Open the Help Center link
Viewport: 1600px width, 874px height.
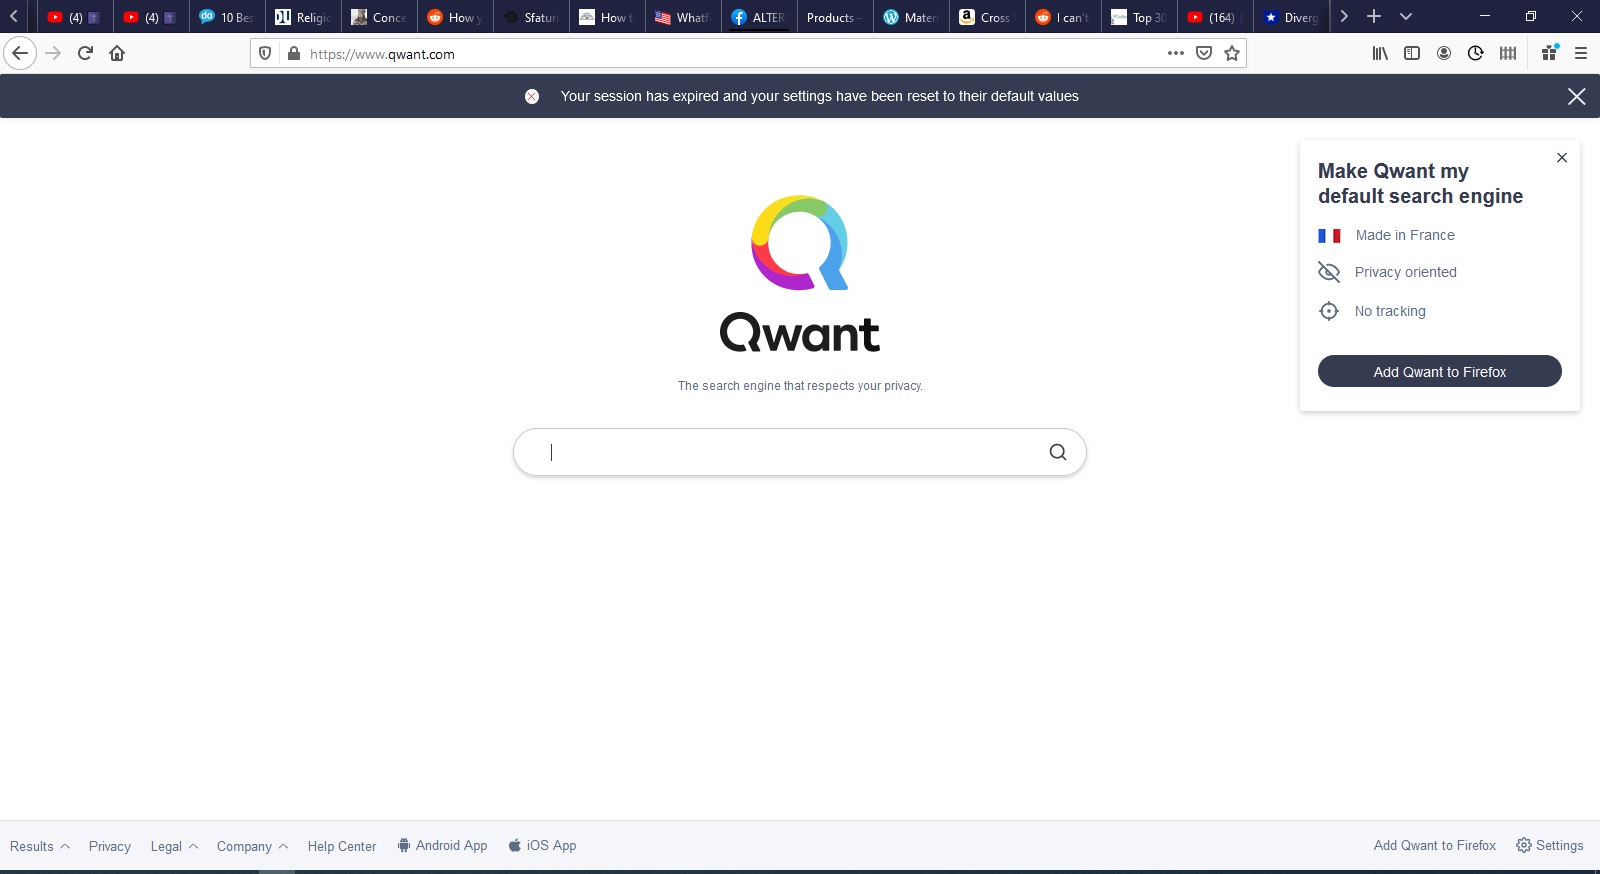(x=342, y=846)
